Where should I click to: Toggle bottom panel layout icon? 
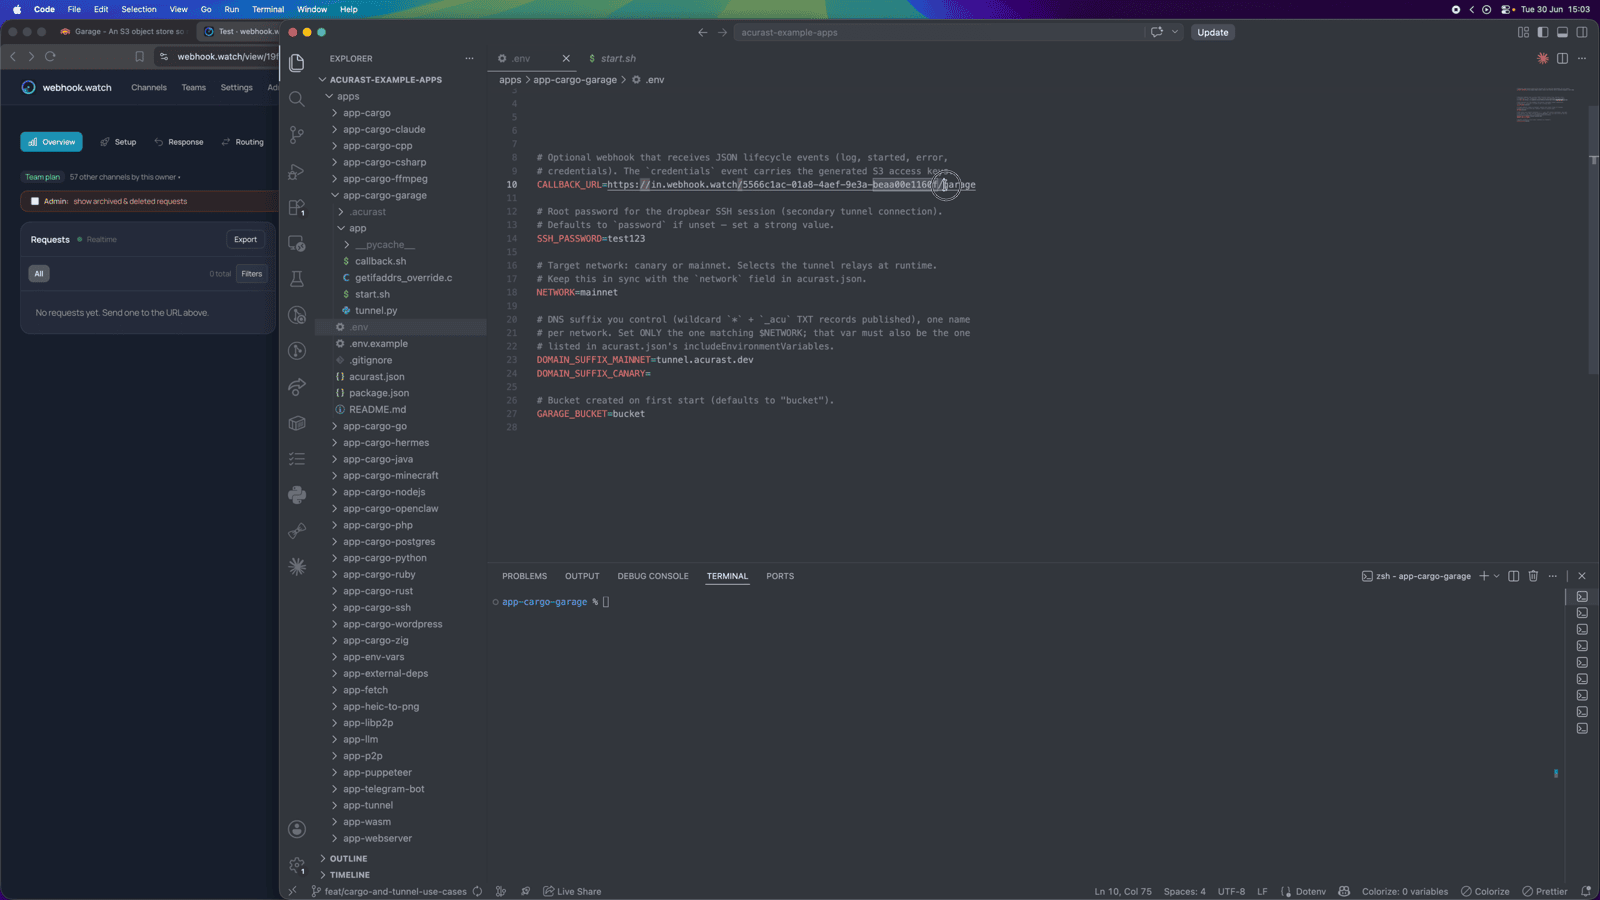(1562, 32)
